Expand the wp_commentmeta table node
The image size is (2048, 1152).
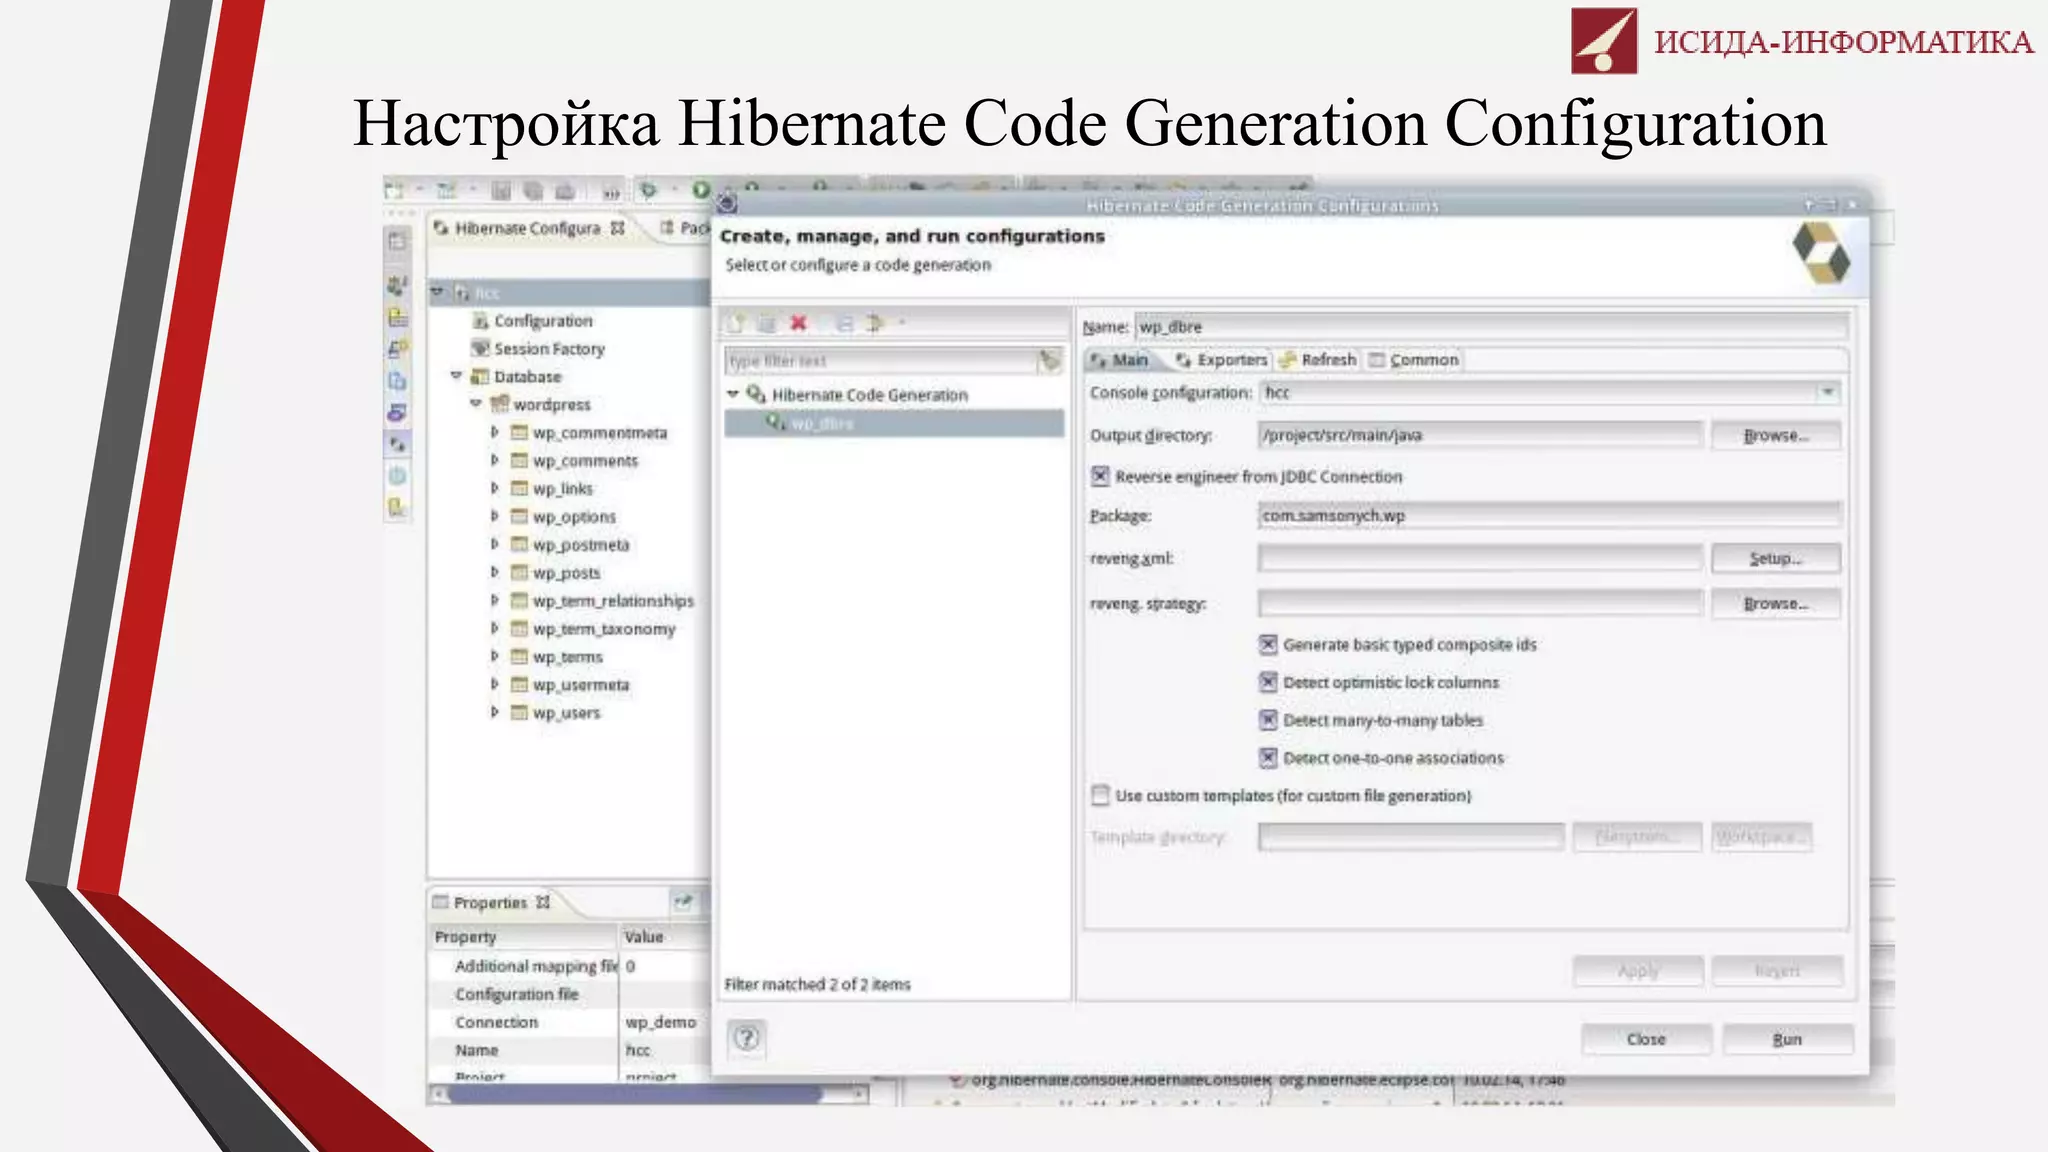click(494, 432)
